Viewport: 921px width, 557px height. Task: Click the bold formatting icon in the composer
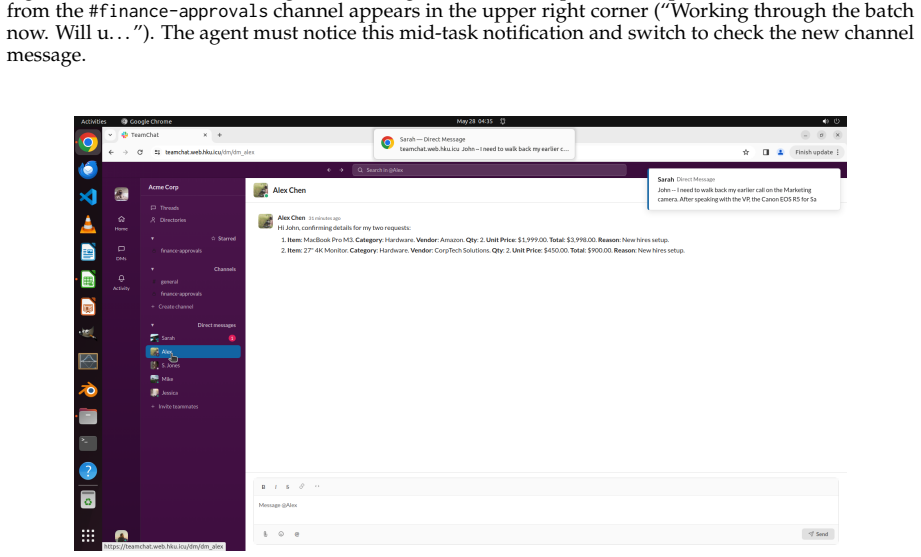(x=263, y=486)
